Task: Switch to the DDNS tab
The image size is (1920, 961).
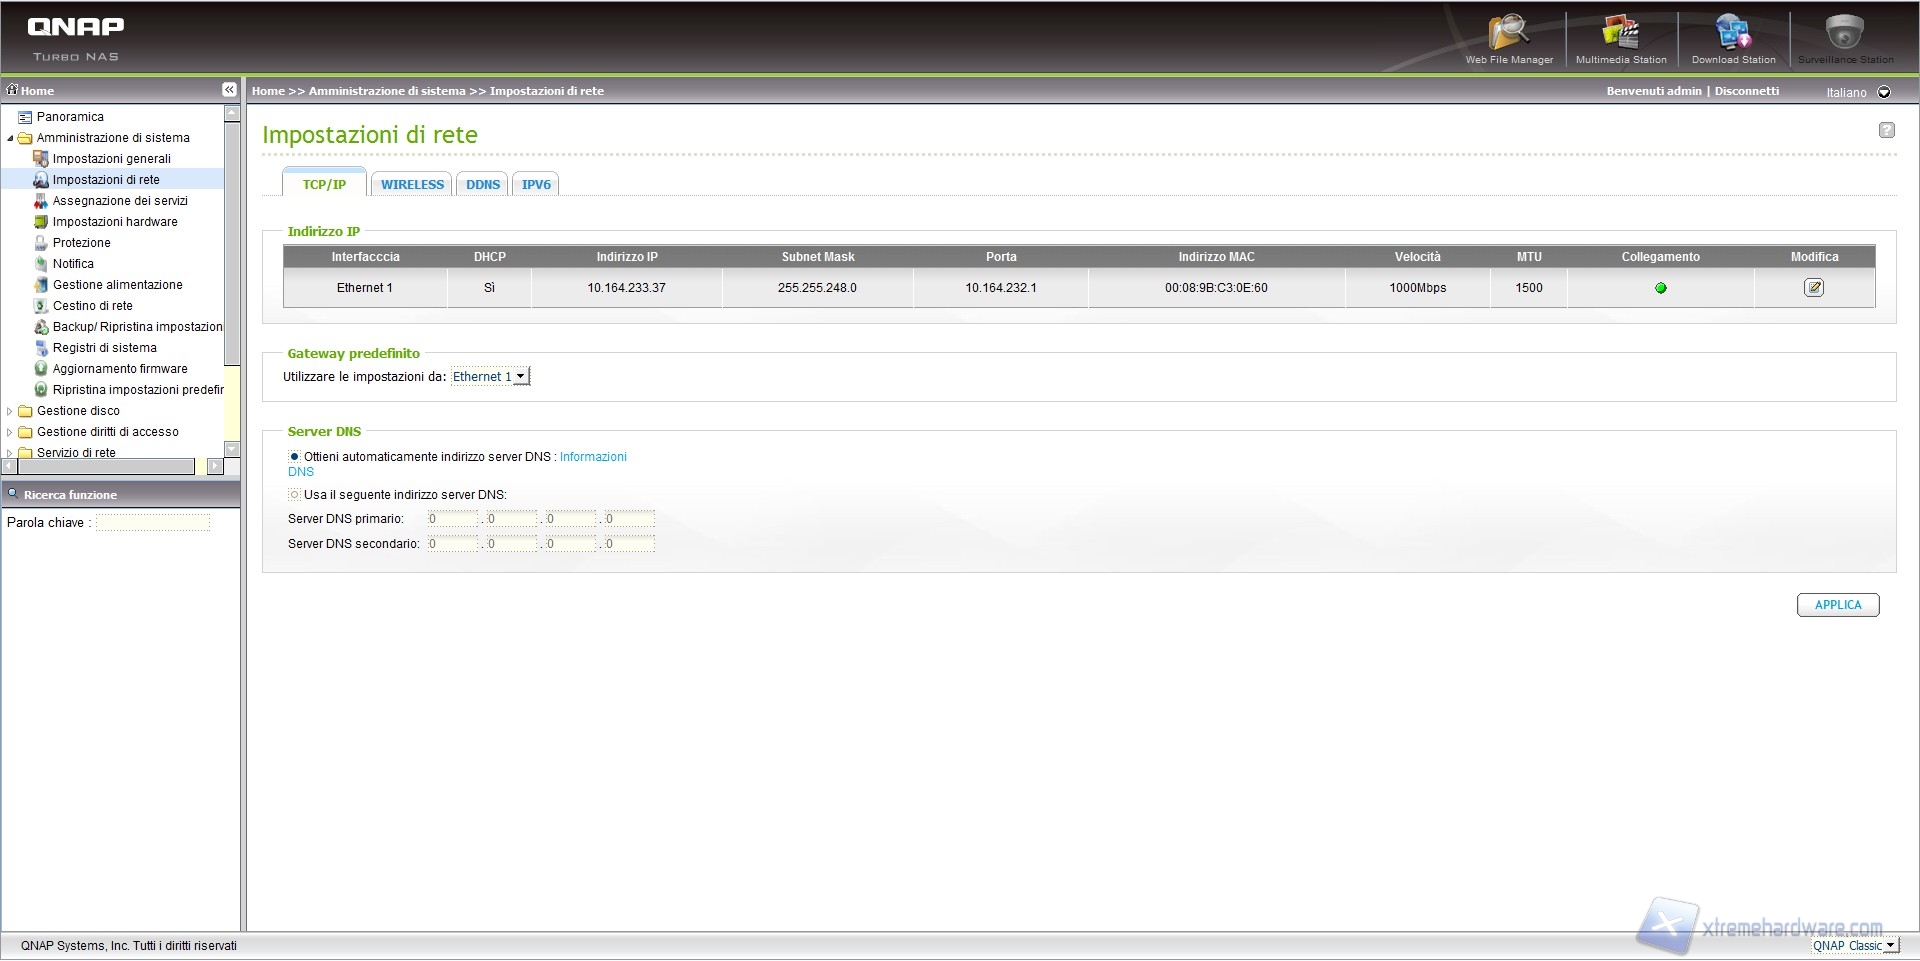Action: [x=483, y=185]
